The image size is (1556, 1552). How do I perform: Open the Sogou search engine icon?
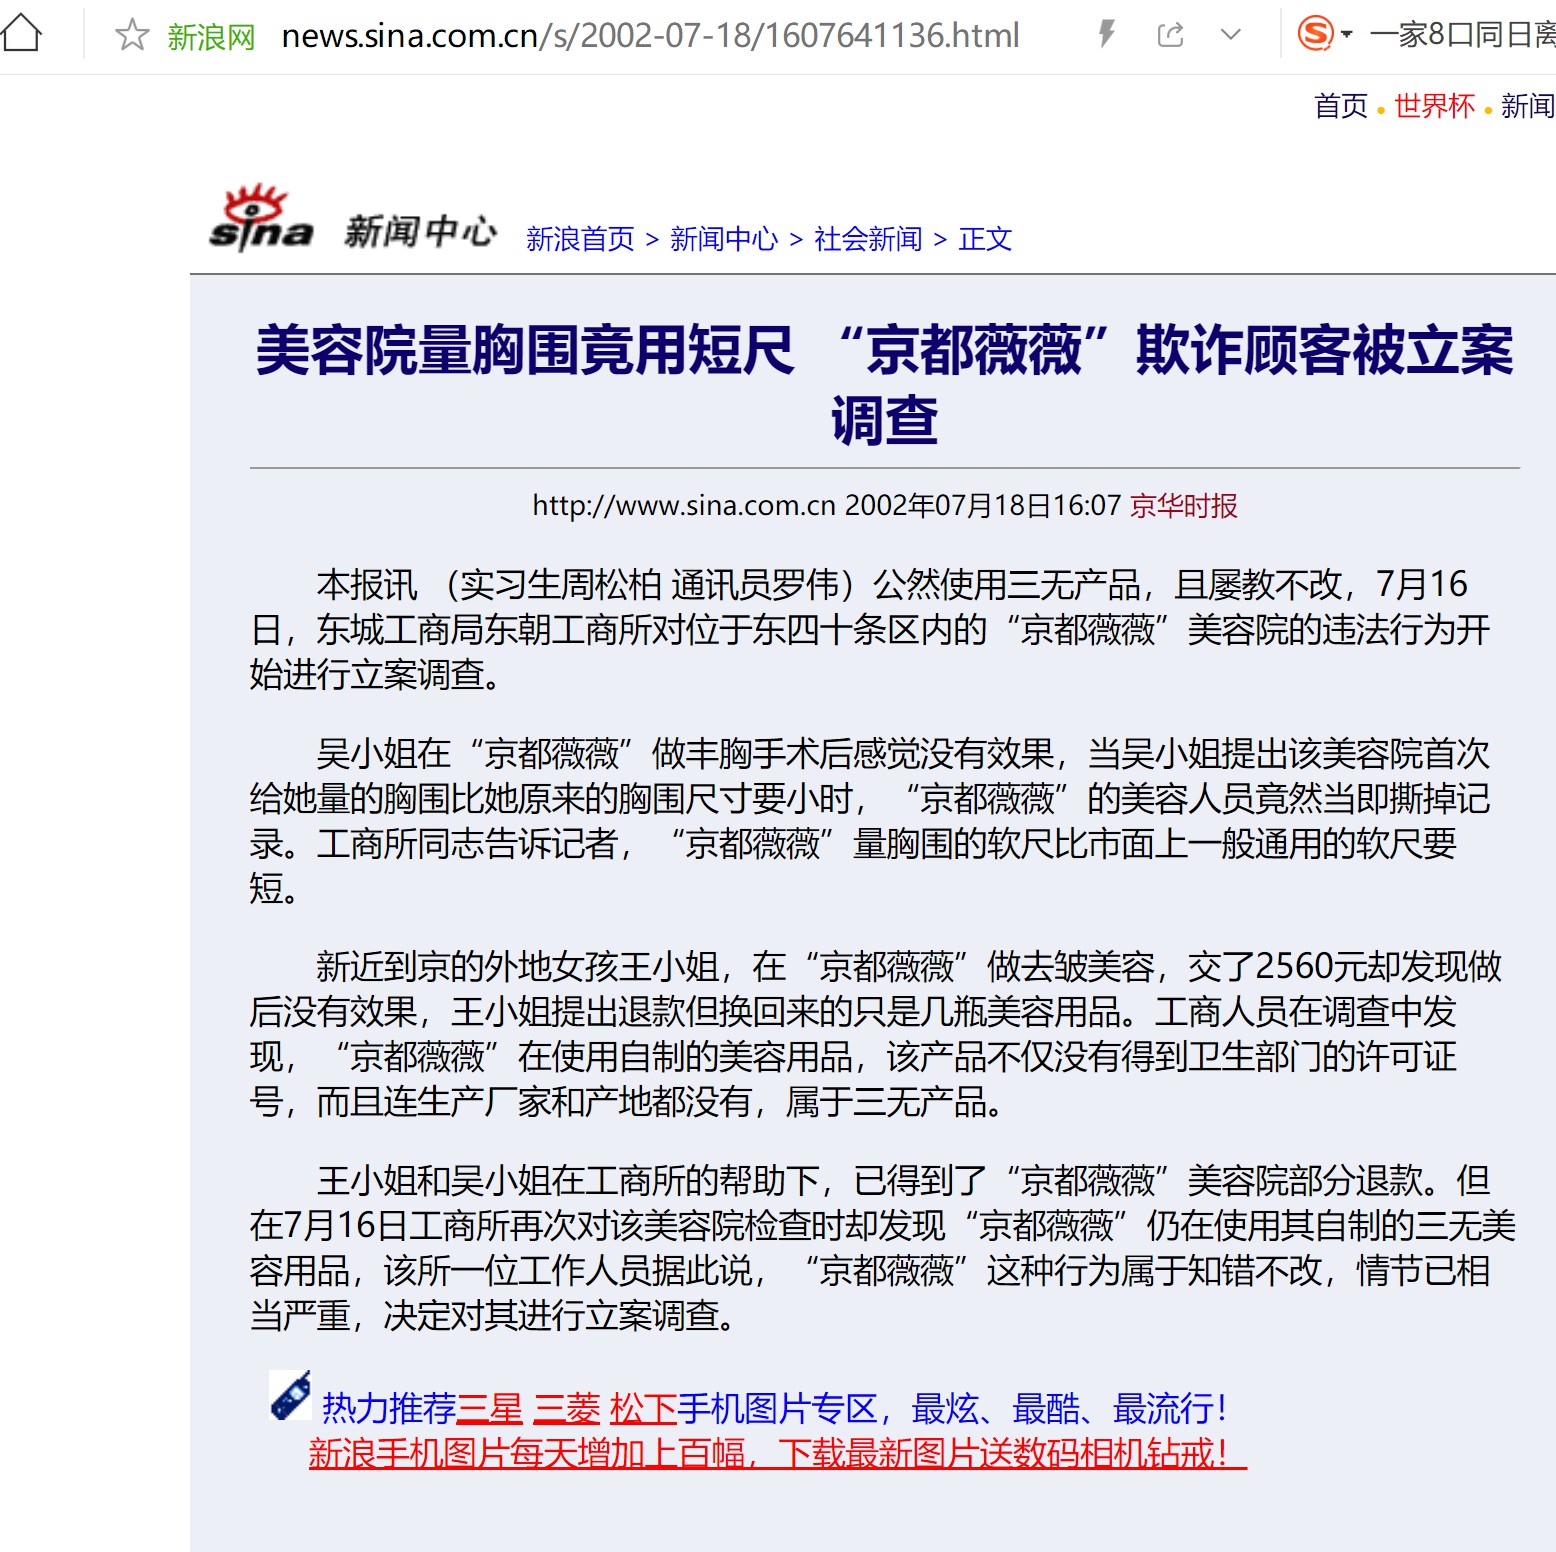1315,34
